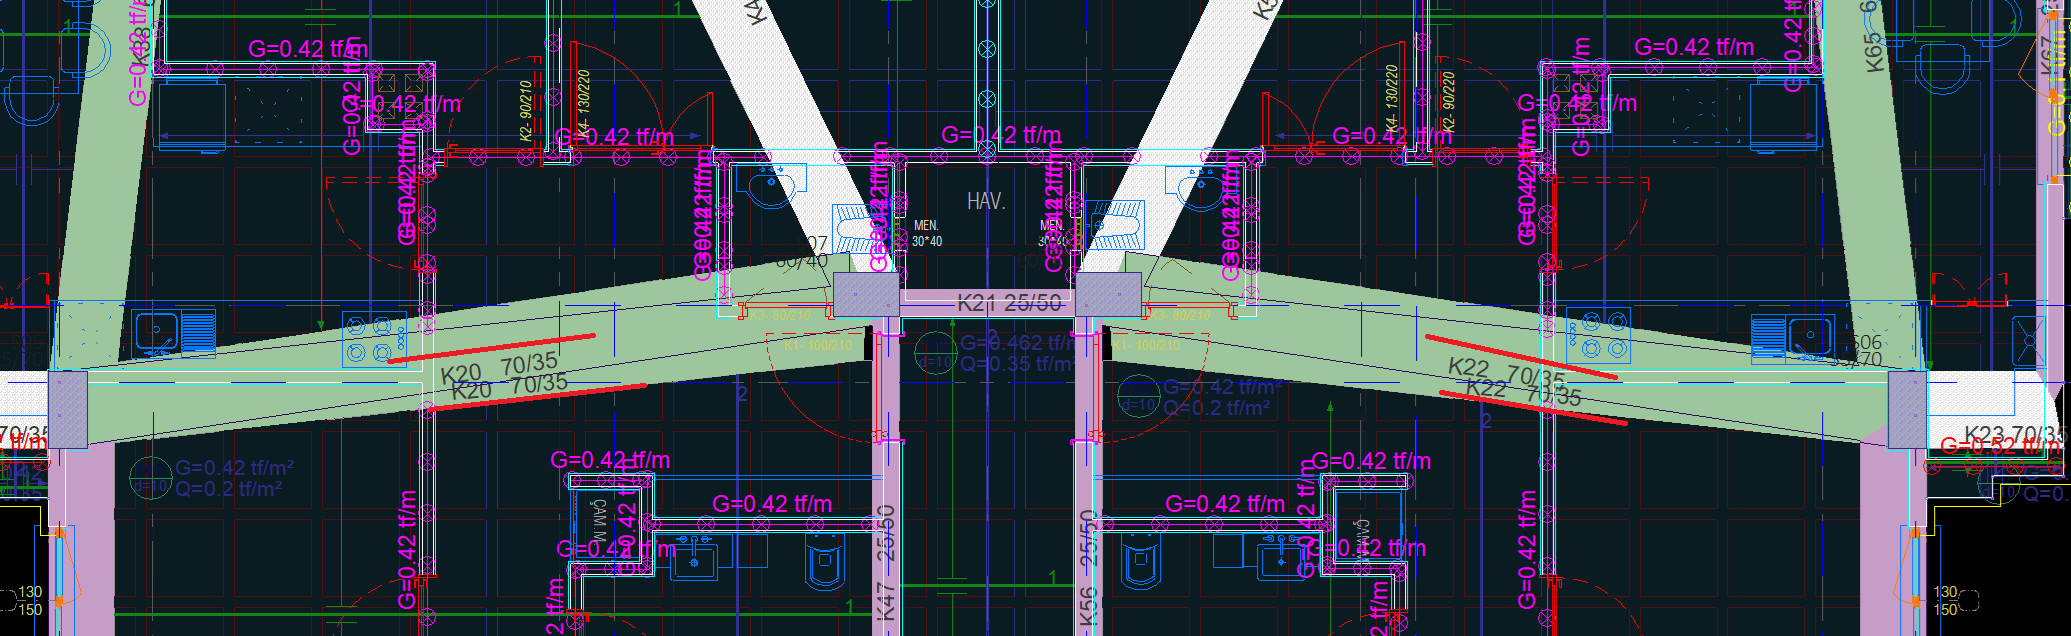The image size is (2071, 636).
Task: Click the right four-burner stove symbol
Action: (1598, 335)
